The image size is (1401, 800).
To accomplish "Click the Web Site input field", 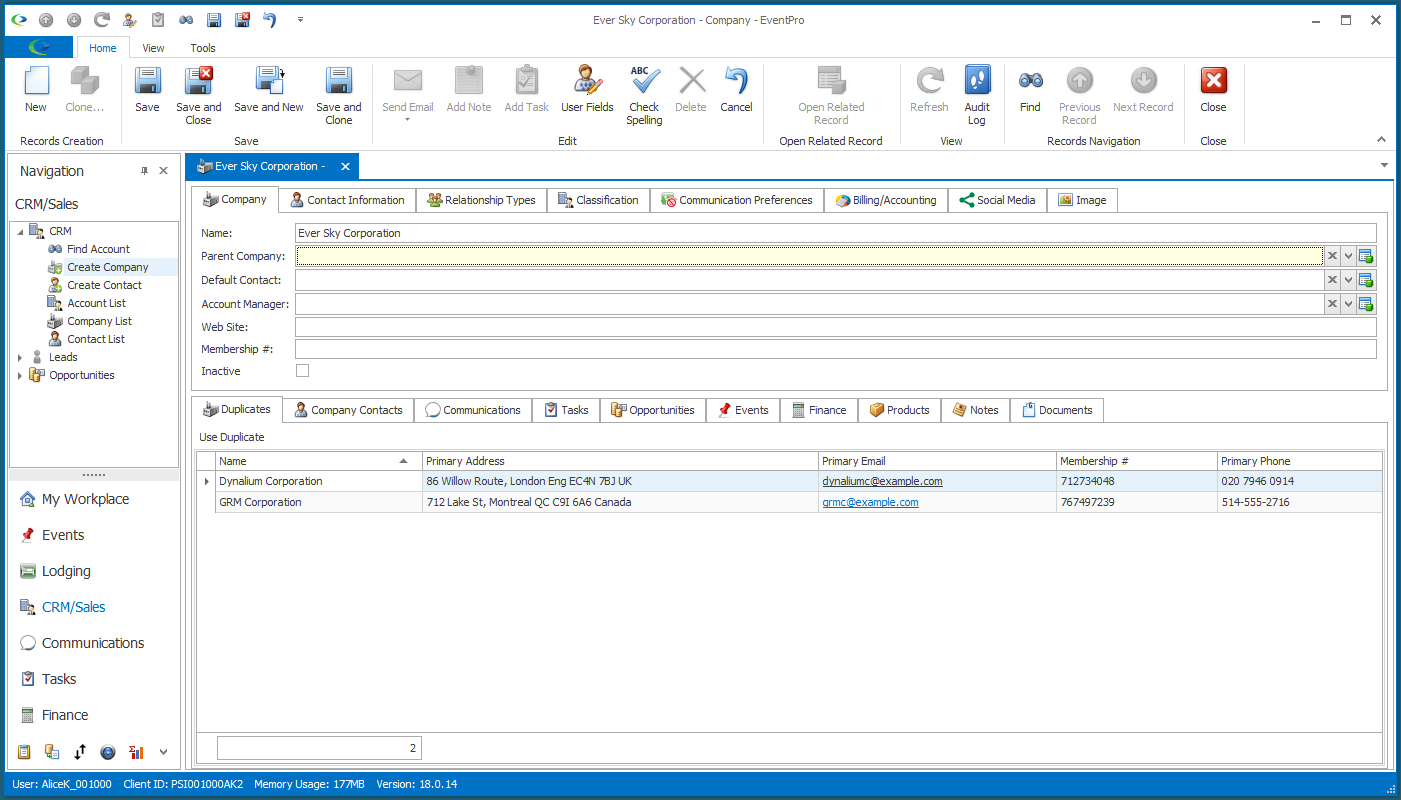I will pyautogui.click(x=835, y=327).
